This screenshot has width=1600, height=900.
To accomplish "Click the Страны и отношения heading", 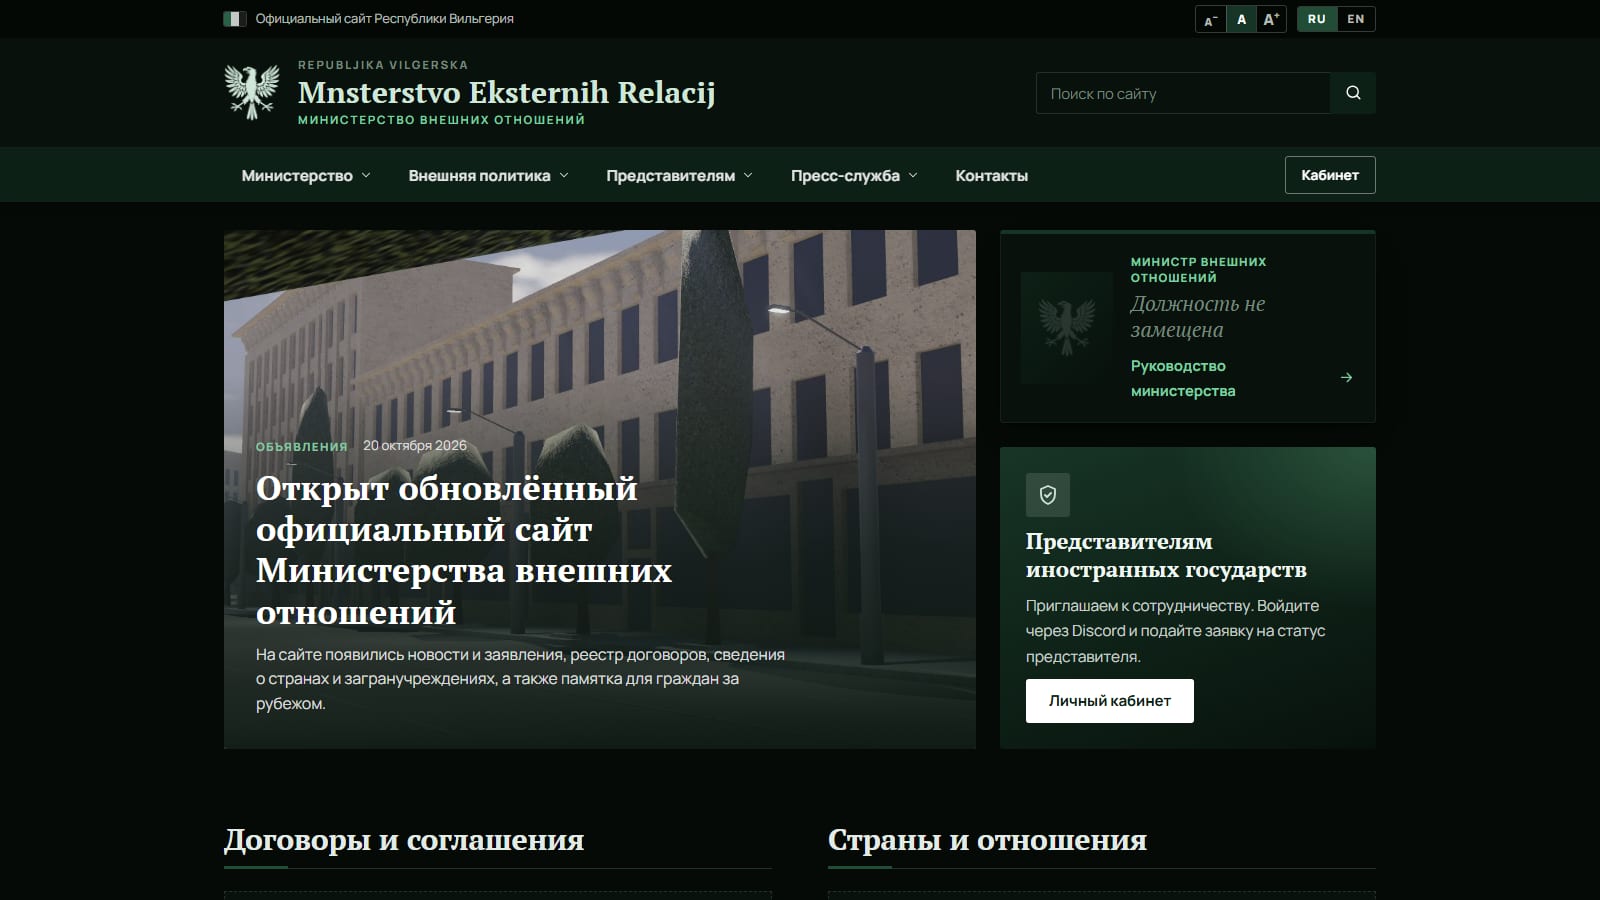I will point(987,840).
